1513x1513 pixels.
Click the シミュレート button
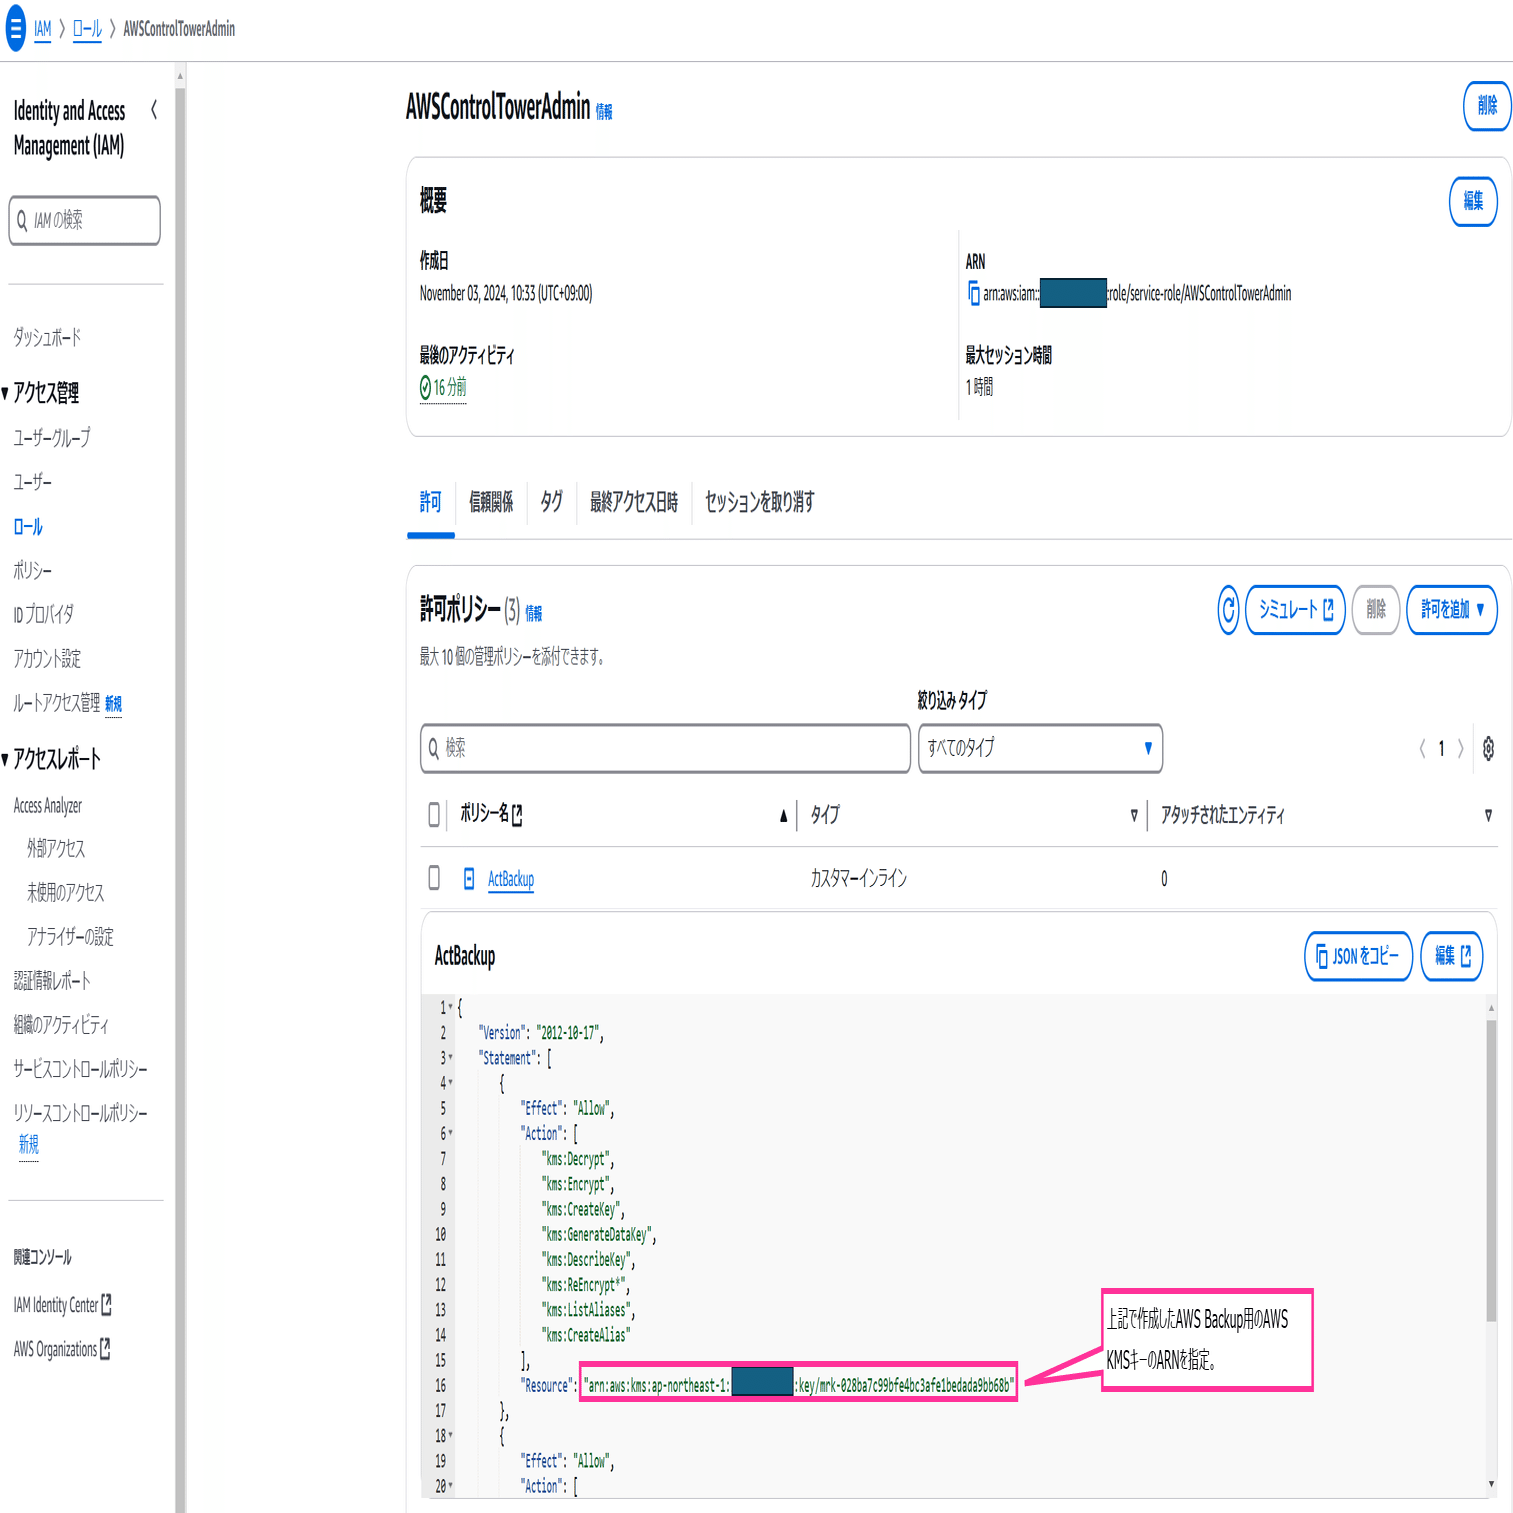pyautogui.click(x=1295, y=609)
